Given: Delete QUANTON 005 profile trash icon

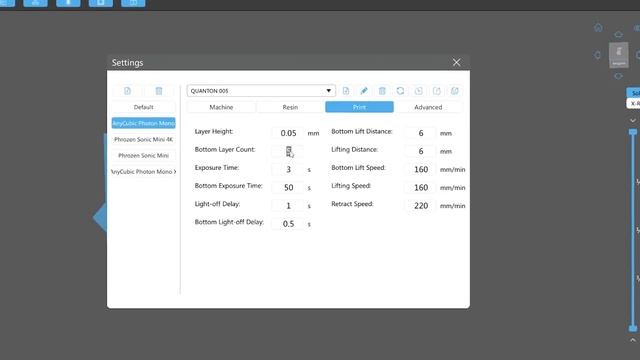Looking at the screenshot, I should pyautogui.click(x=382, y=91).
